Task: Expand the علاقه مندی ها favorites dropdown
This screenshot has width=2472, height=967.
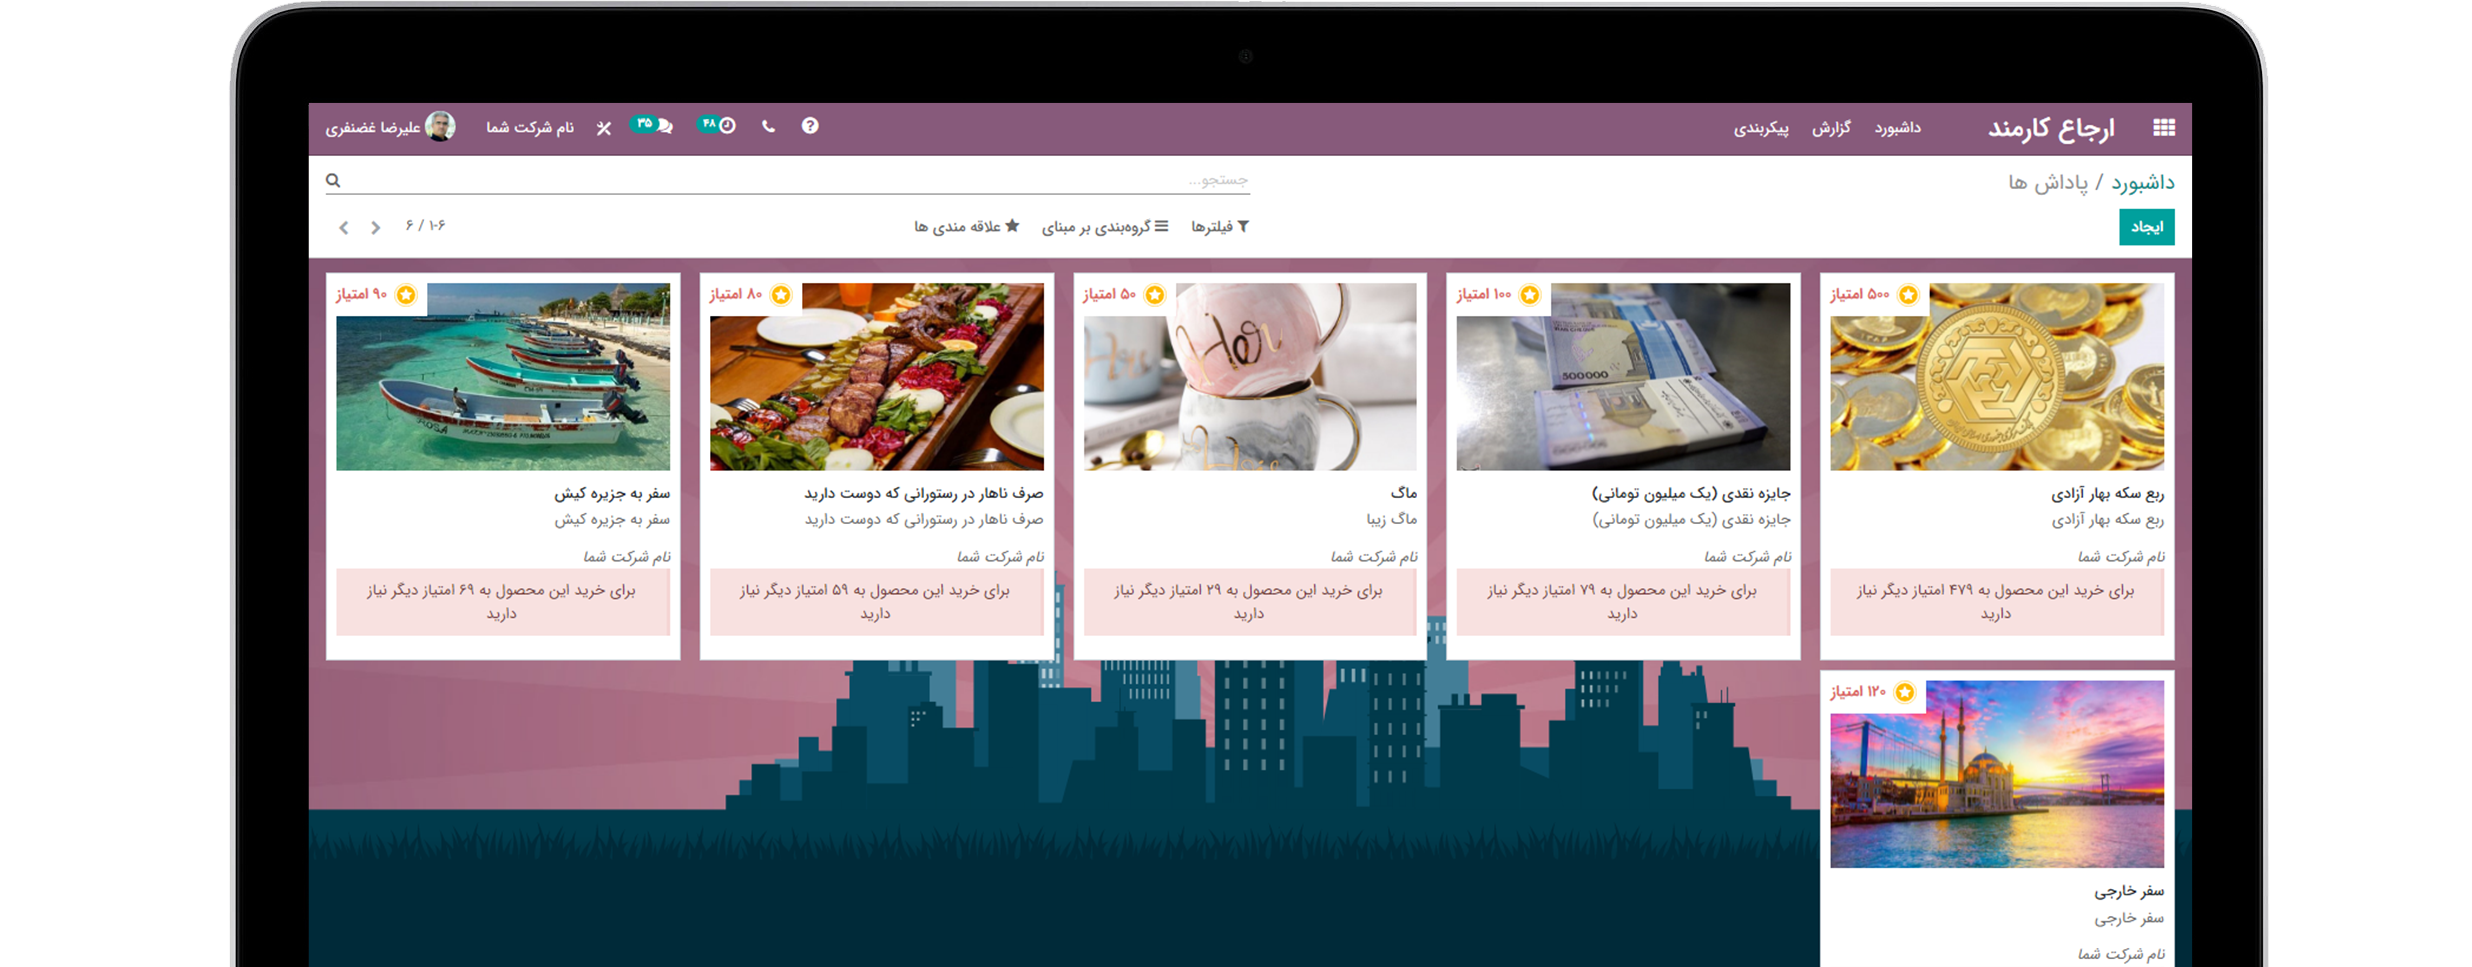Action: point(966,227)
